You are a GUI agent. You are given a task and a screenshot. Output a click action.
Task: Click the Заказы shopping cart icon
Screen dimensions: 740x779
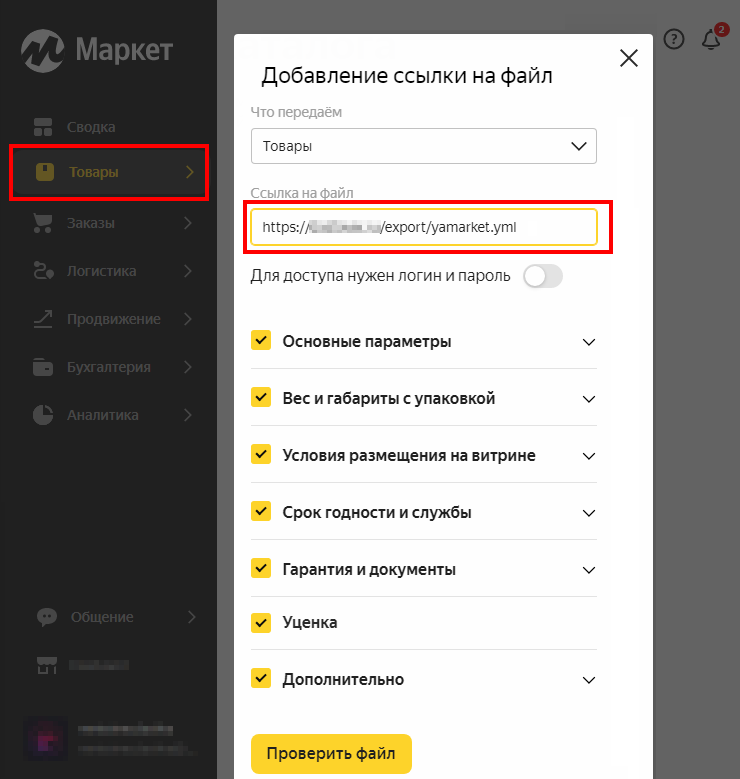click(43, 223)
